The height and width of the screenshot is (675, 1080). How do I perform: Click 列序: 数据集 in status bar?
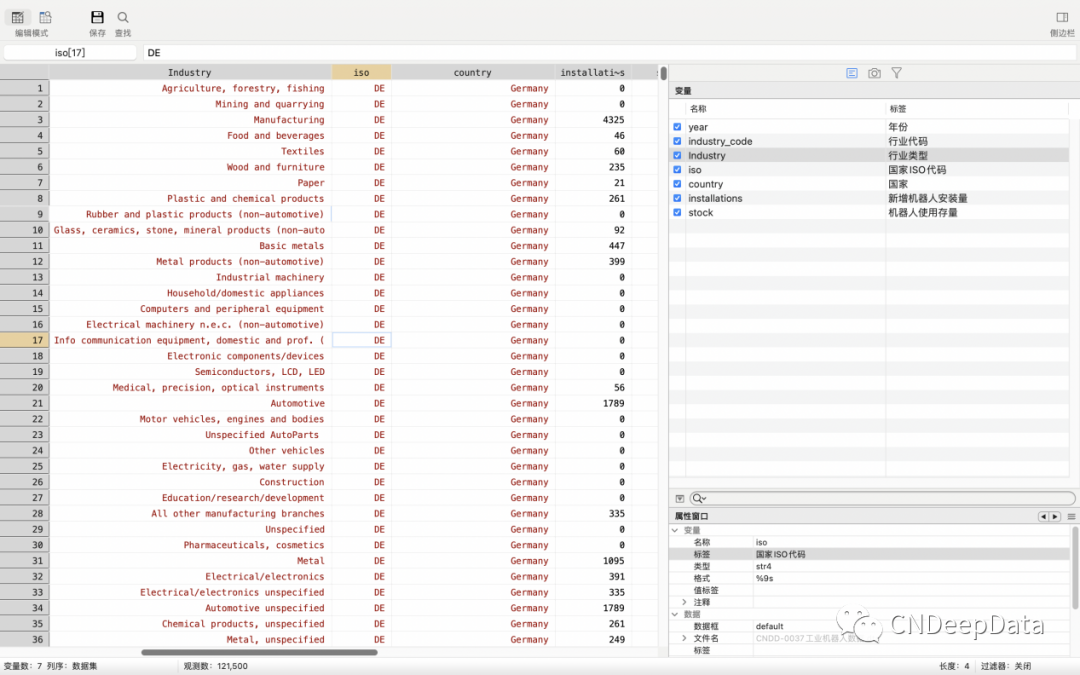click(72, 666)
